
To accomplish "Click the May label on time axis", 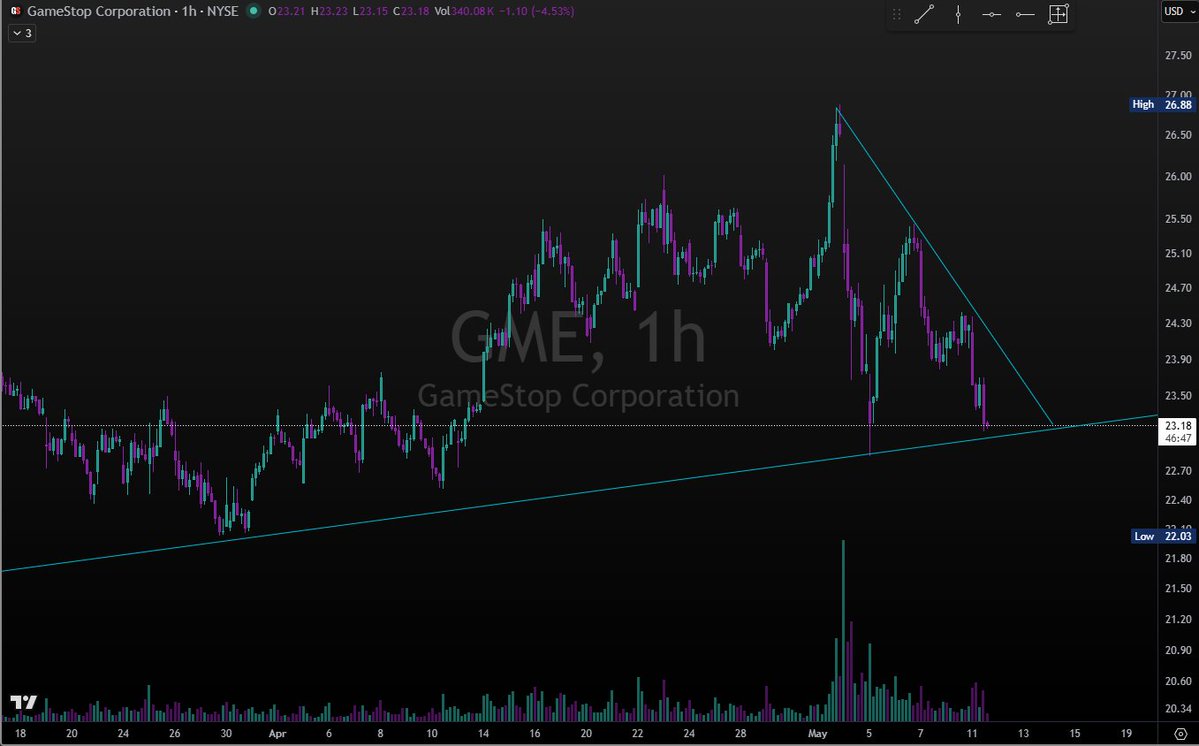I will pos(817,734).
